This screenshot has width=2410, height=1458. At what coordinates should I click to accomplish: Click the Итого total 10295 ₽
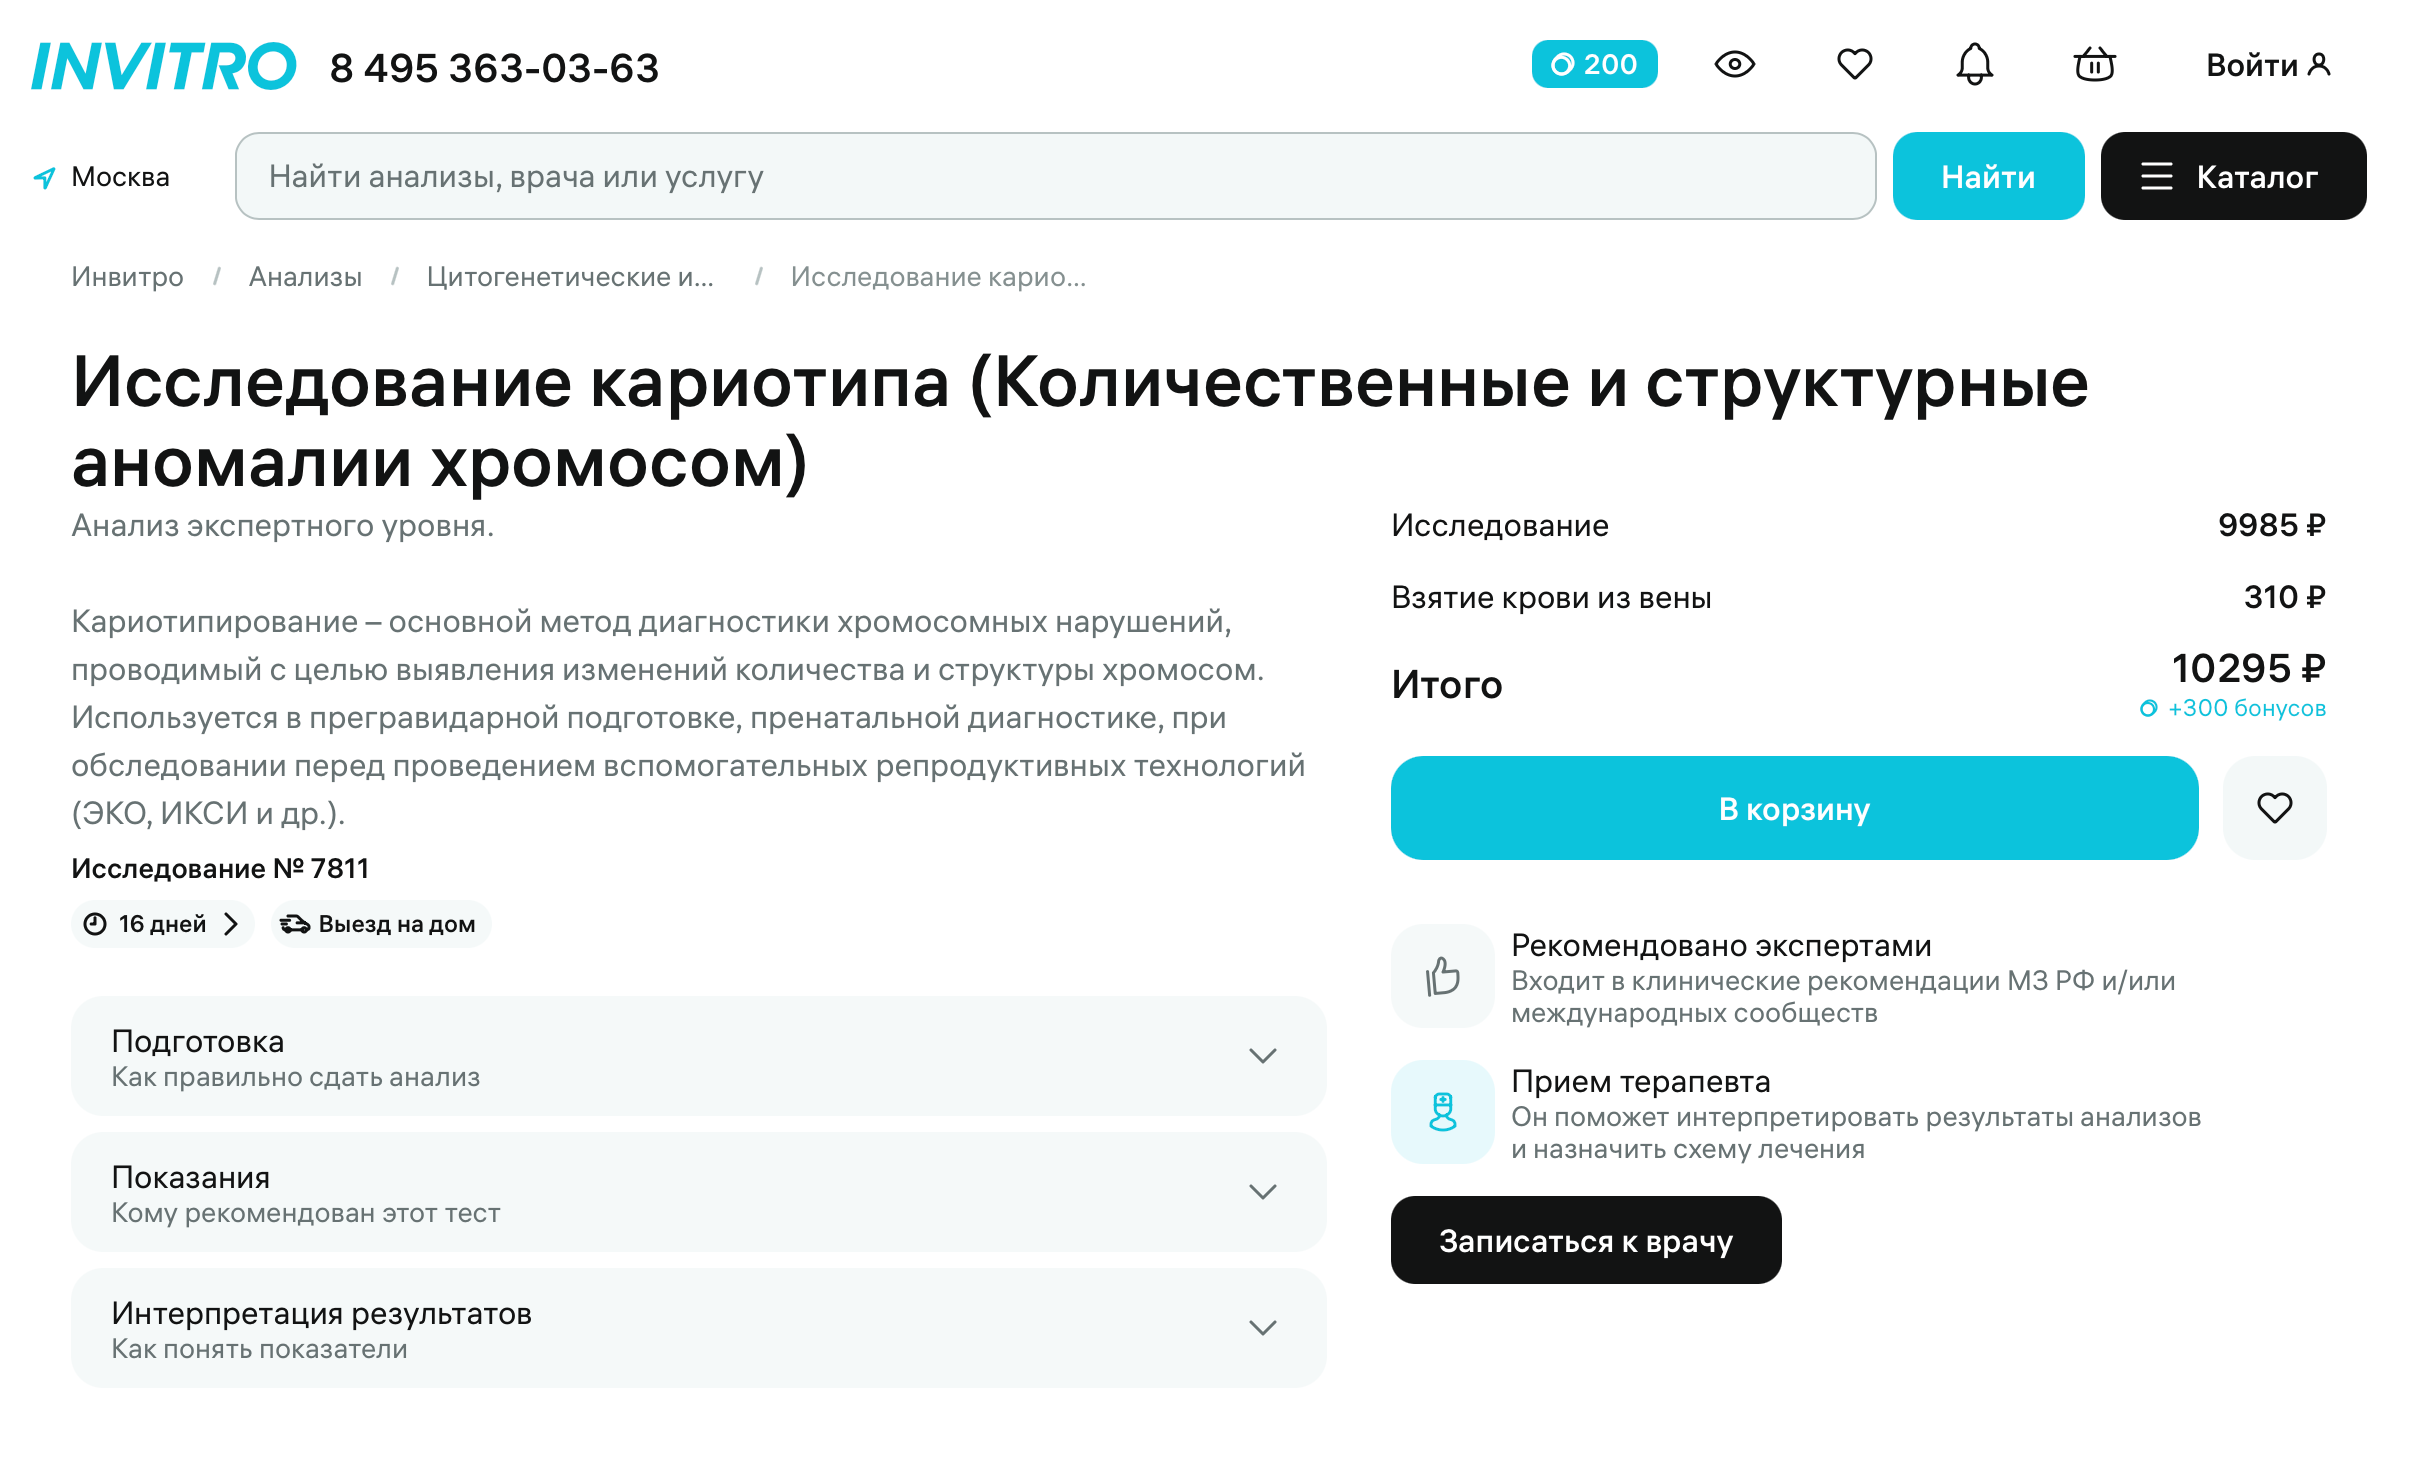(x=2248, y=668)
